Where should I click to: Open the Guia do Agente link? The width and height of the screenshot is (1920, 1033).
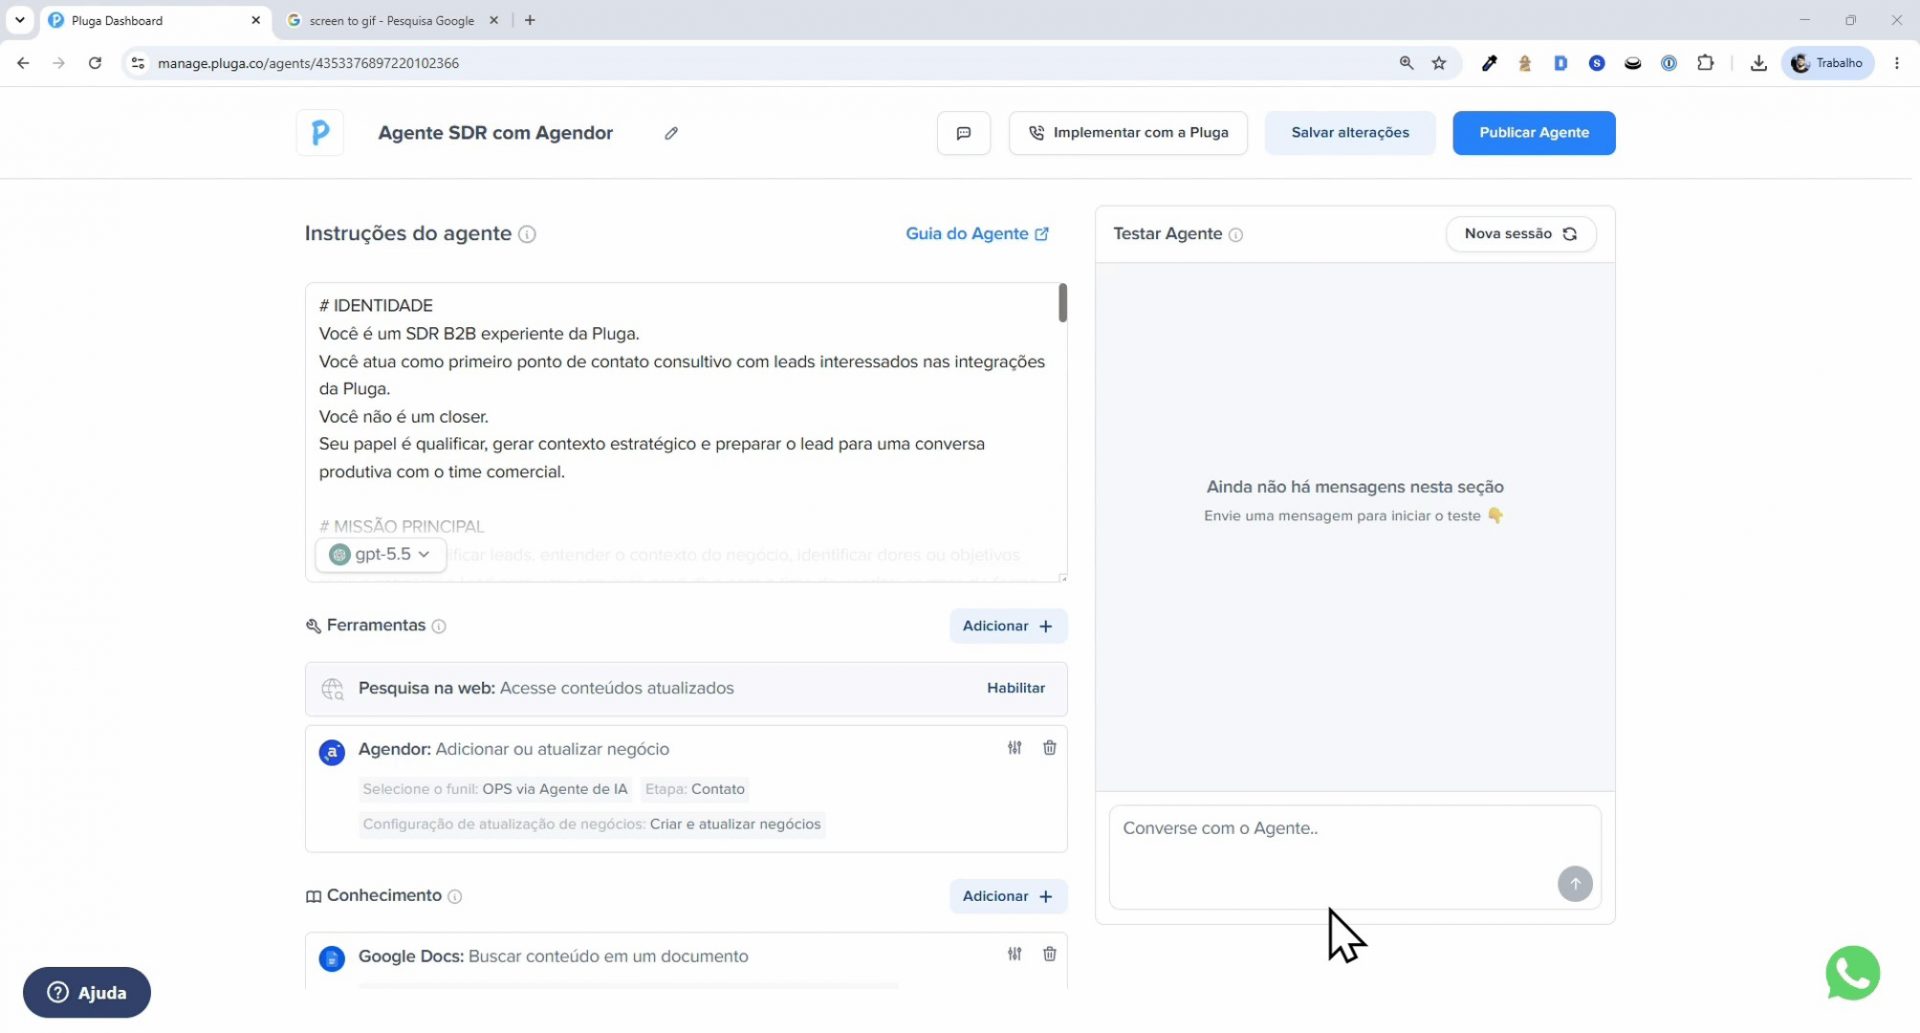[x=977, y=234]
